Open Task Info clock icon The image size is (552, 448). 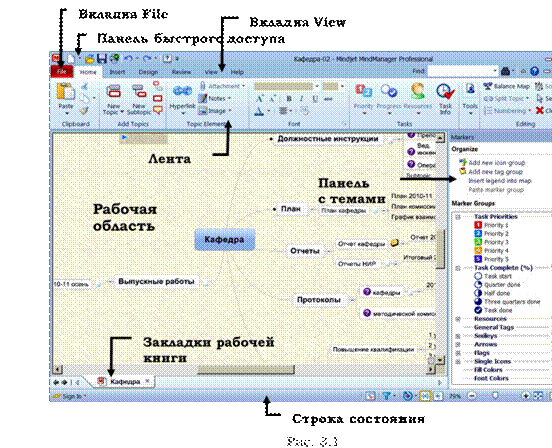pyautogui.click(x=445, y=92)
